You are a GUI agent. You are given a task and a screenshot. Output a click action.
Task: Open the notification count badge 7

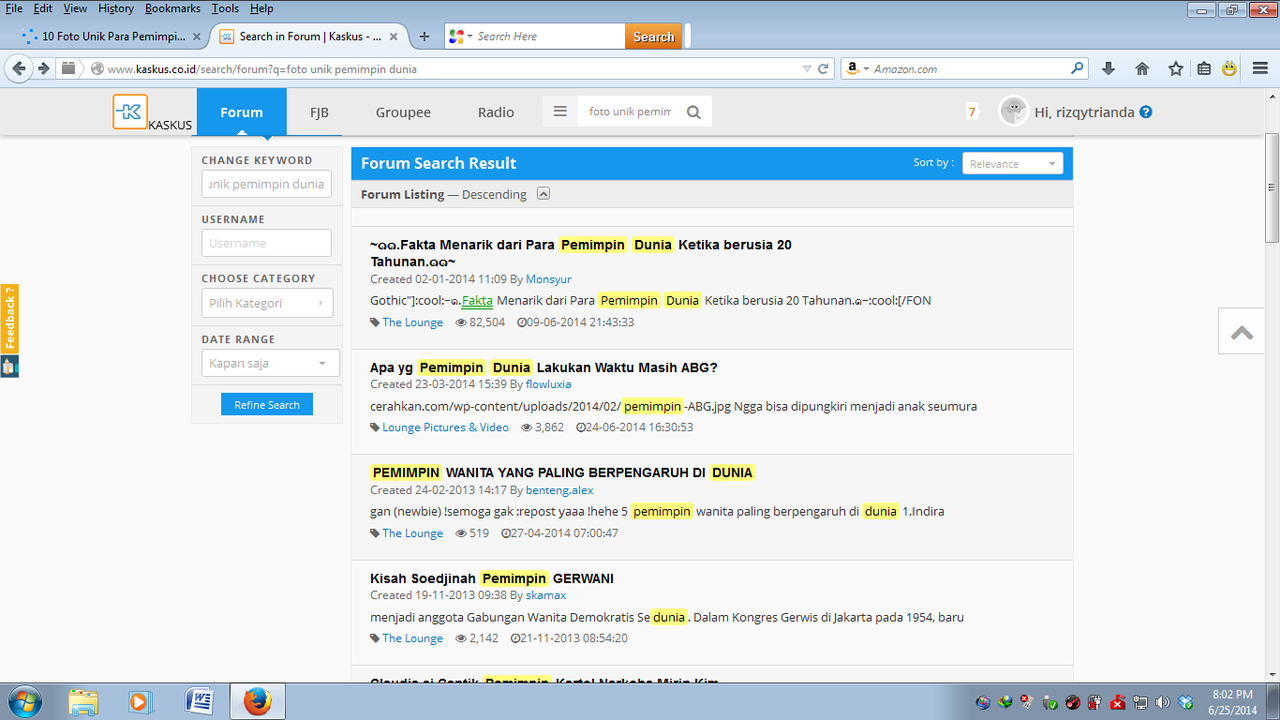tap(971, 112)
